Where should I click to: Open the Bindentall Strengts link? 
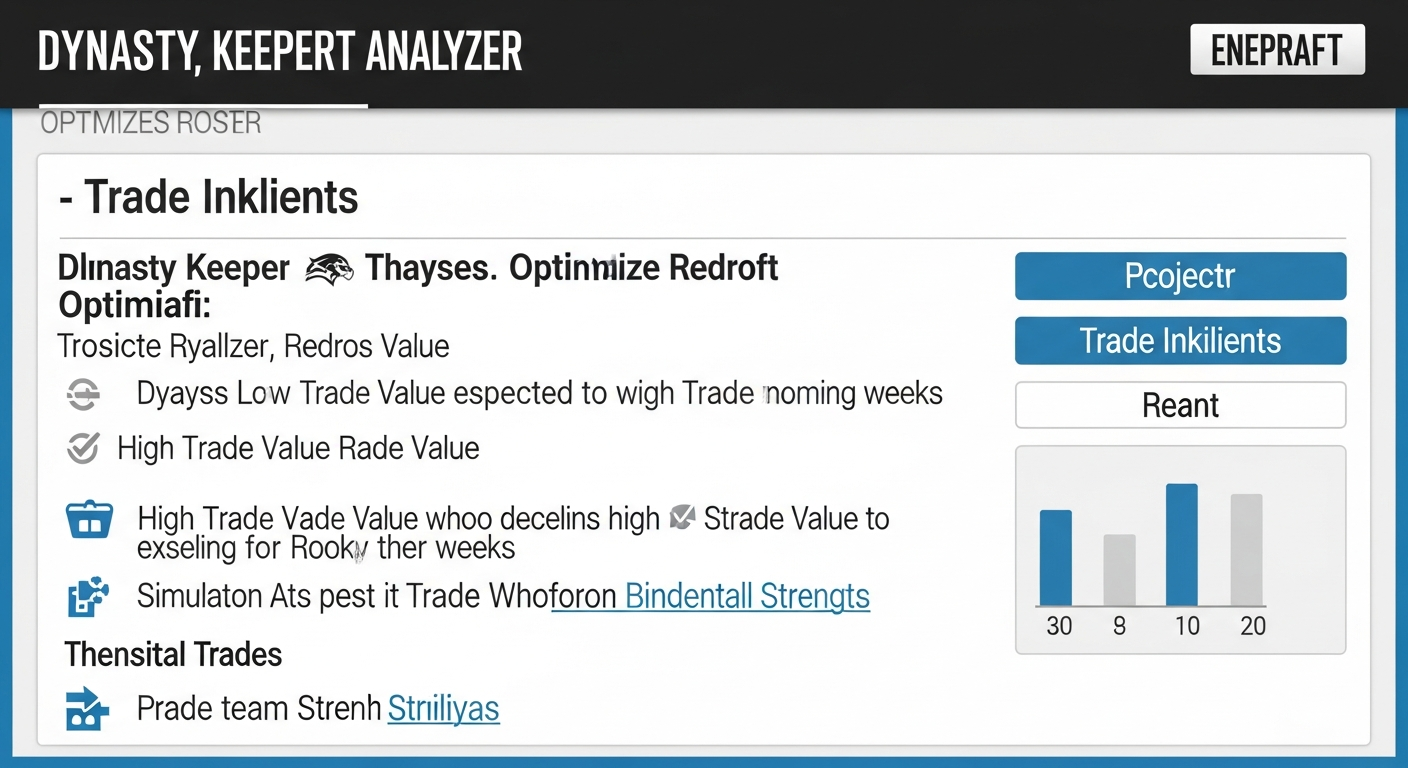pyautogui.click(x=745, y=596)
